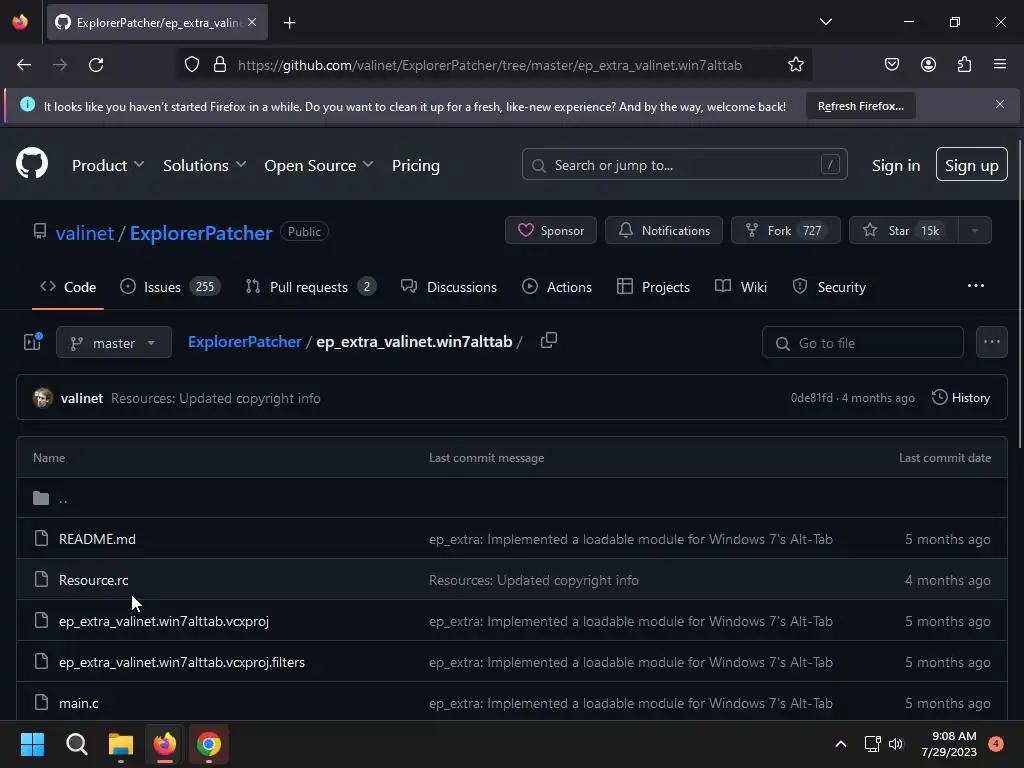
Task: Copy path icon next to breadcrumb
Action: [549, 340]
